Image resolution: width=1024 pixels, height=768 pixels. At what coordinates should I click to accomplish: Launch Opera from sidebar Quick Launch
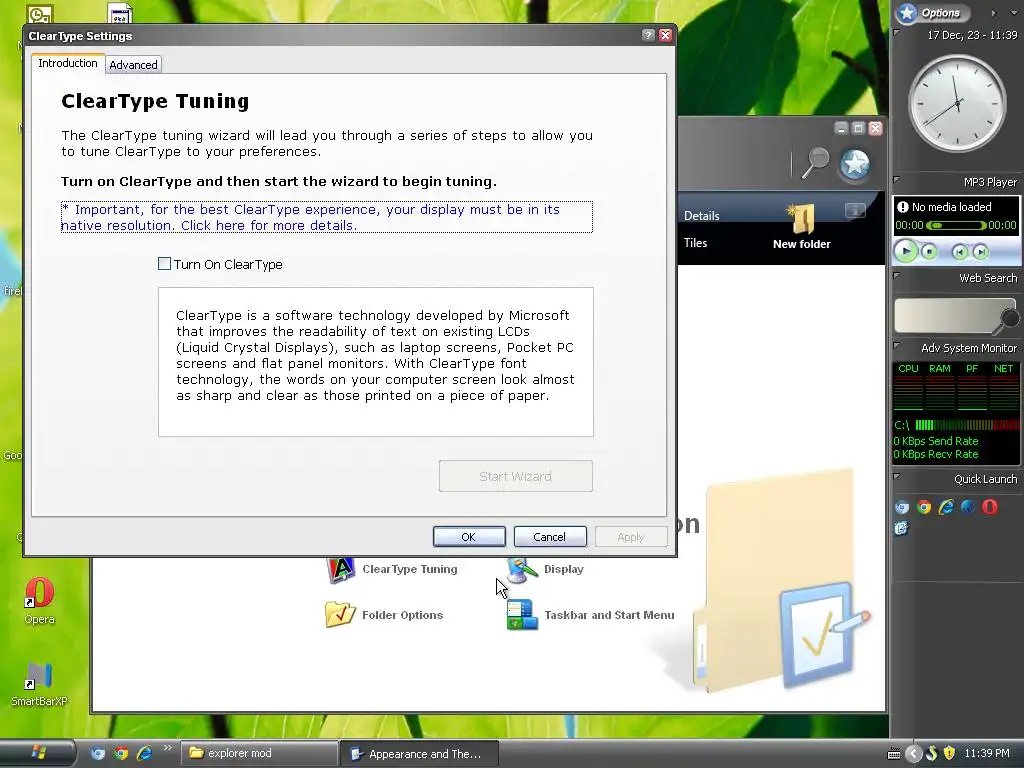point(990,507)
